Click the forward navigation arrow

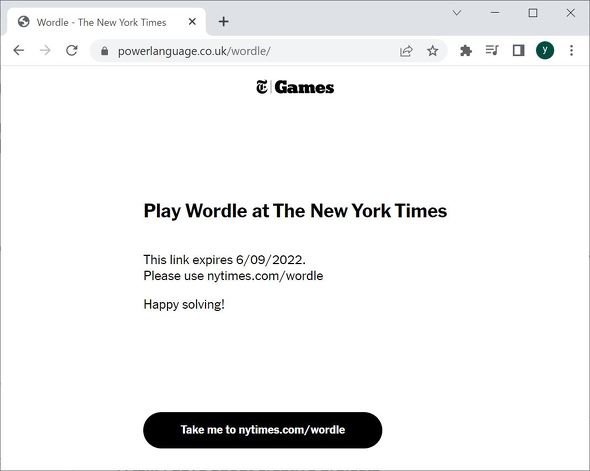click(45, 50)
